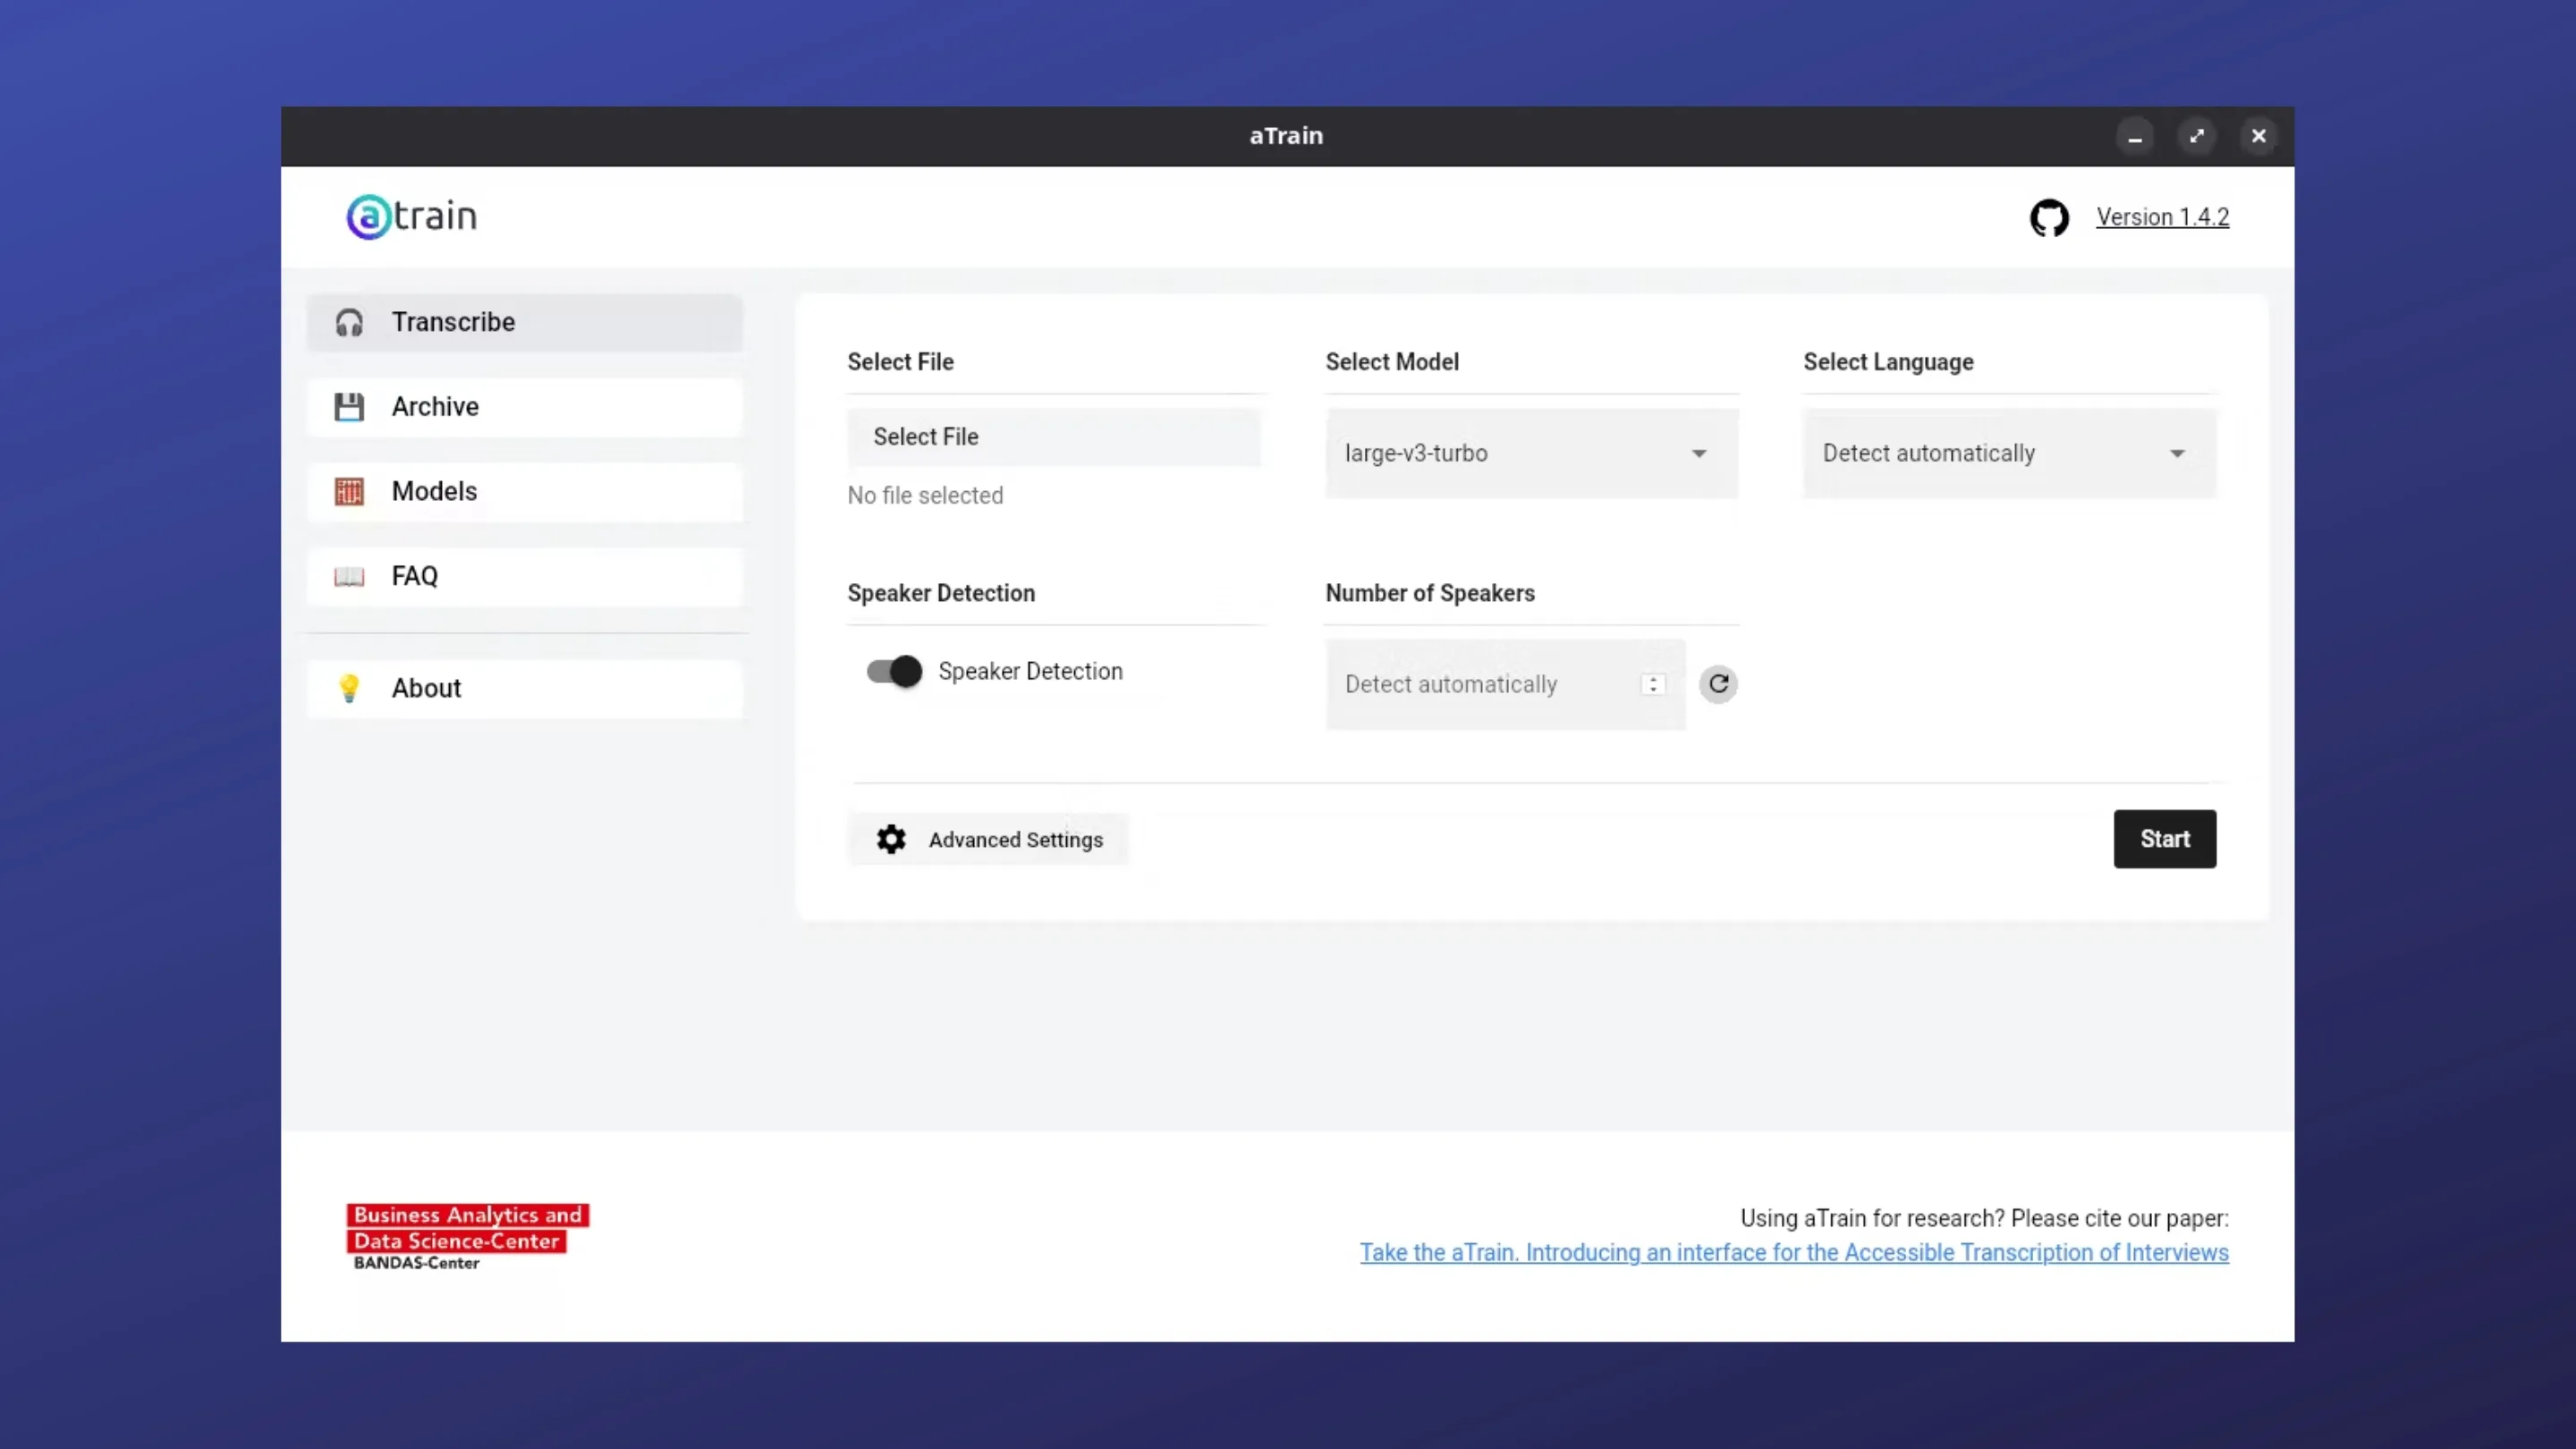
Task: Click the abacus Models icon
Action: click(349, 492)
